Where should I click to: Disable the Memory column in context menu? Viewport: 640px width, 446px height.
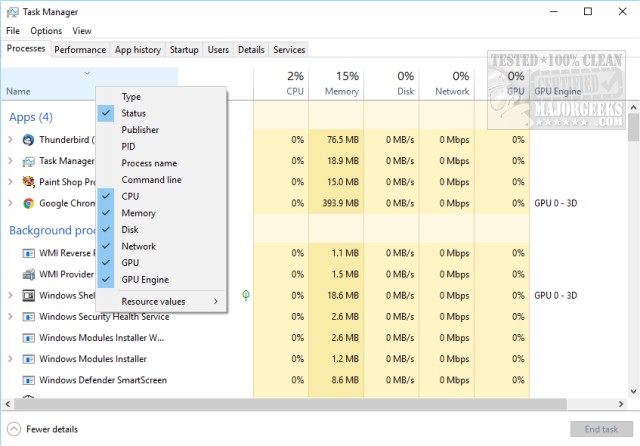pos(138,213)
